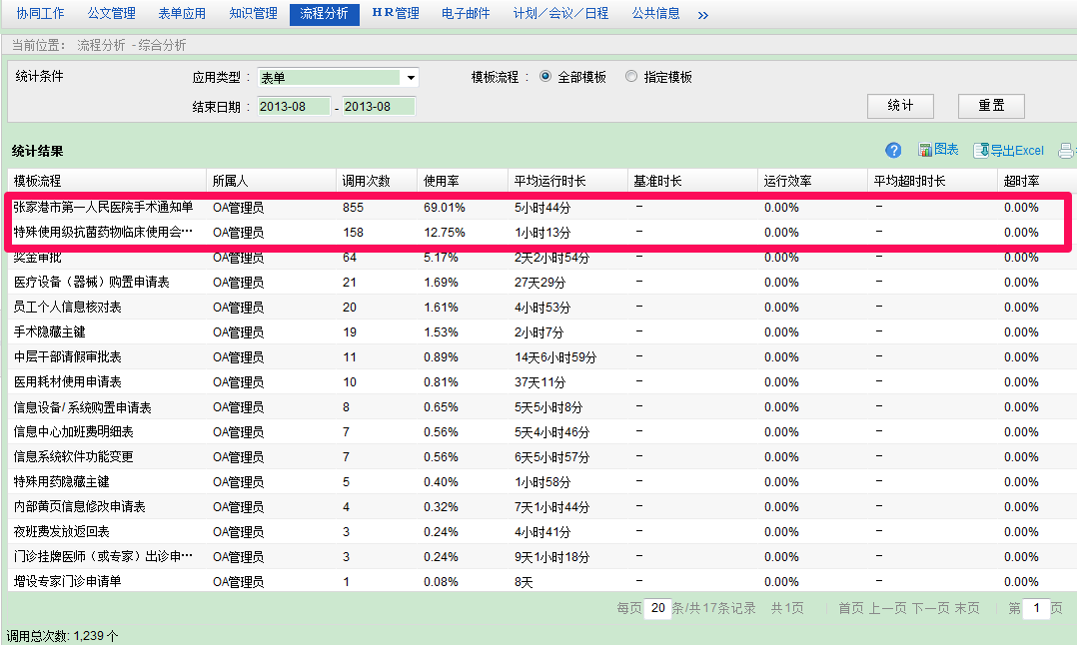Image resolution: width=1077 pixels, height=645 pixels.
Task: Open the 图表 chart view
Action: click(938, 150)
